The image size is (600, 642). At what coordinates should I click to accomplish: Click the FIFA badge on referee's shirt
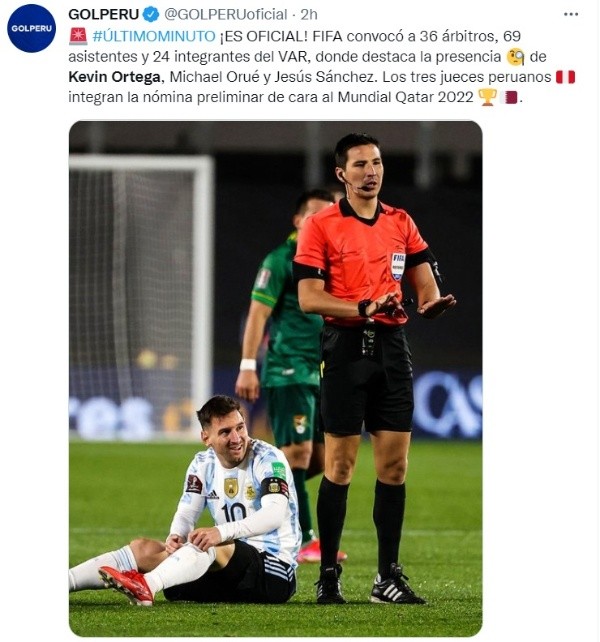(x=398, y=266)
